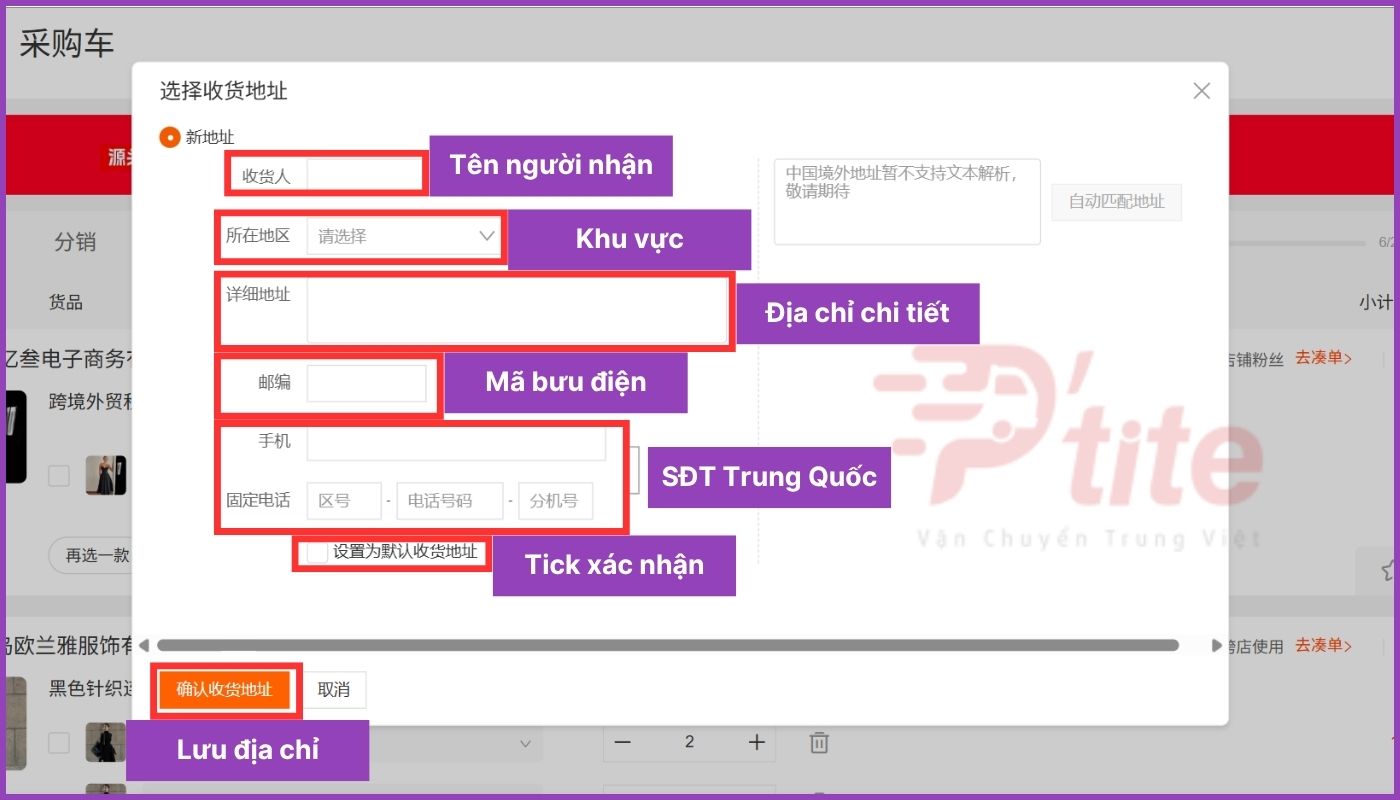Click the 去凑单 link beside 店使用
Image resolution: width=1400 pixels, height=800 pixels.
click(1324, 645)
